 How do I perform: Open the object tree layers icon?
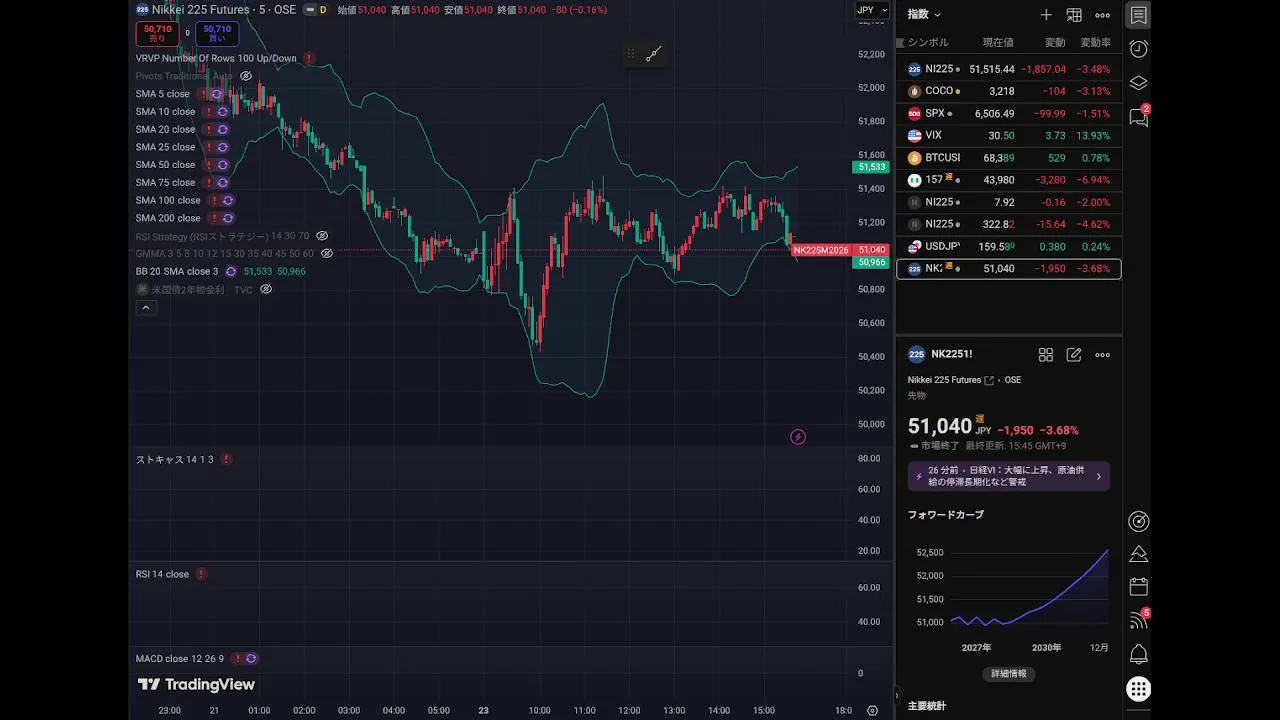coord(1138,83)
